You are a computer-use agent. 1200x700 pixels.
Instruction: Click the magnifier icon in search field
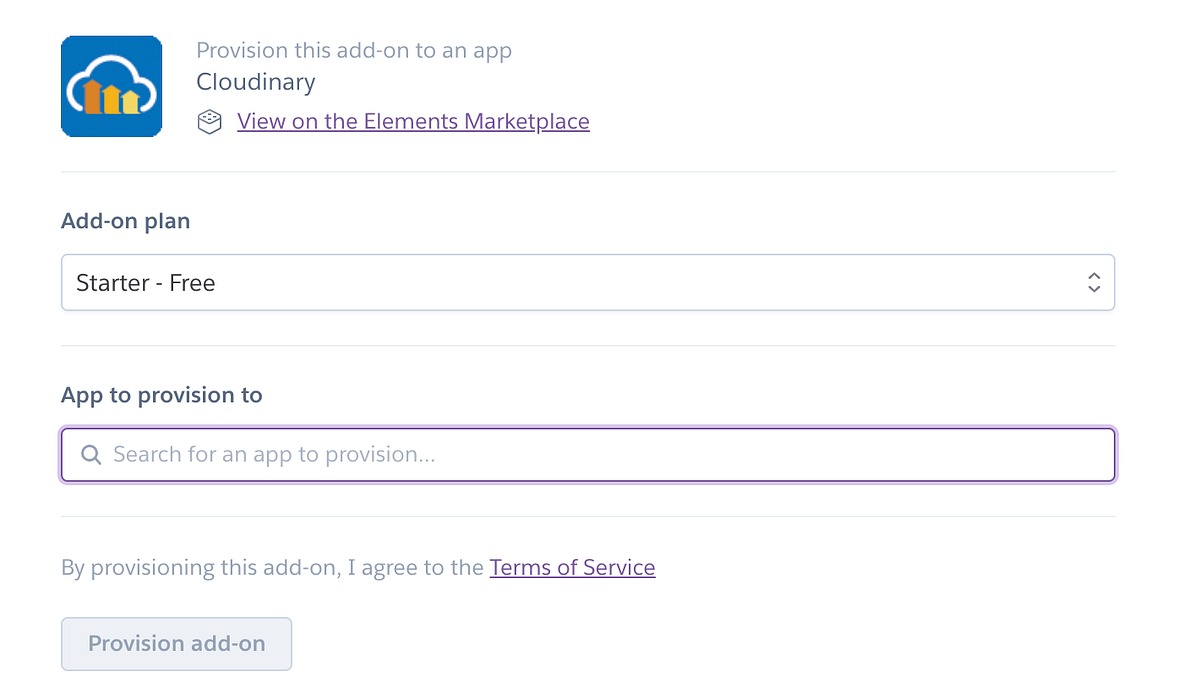[91, 455]
